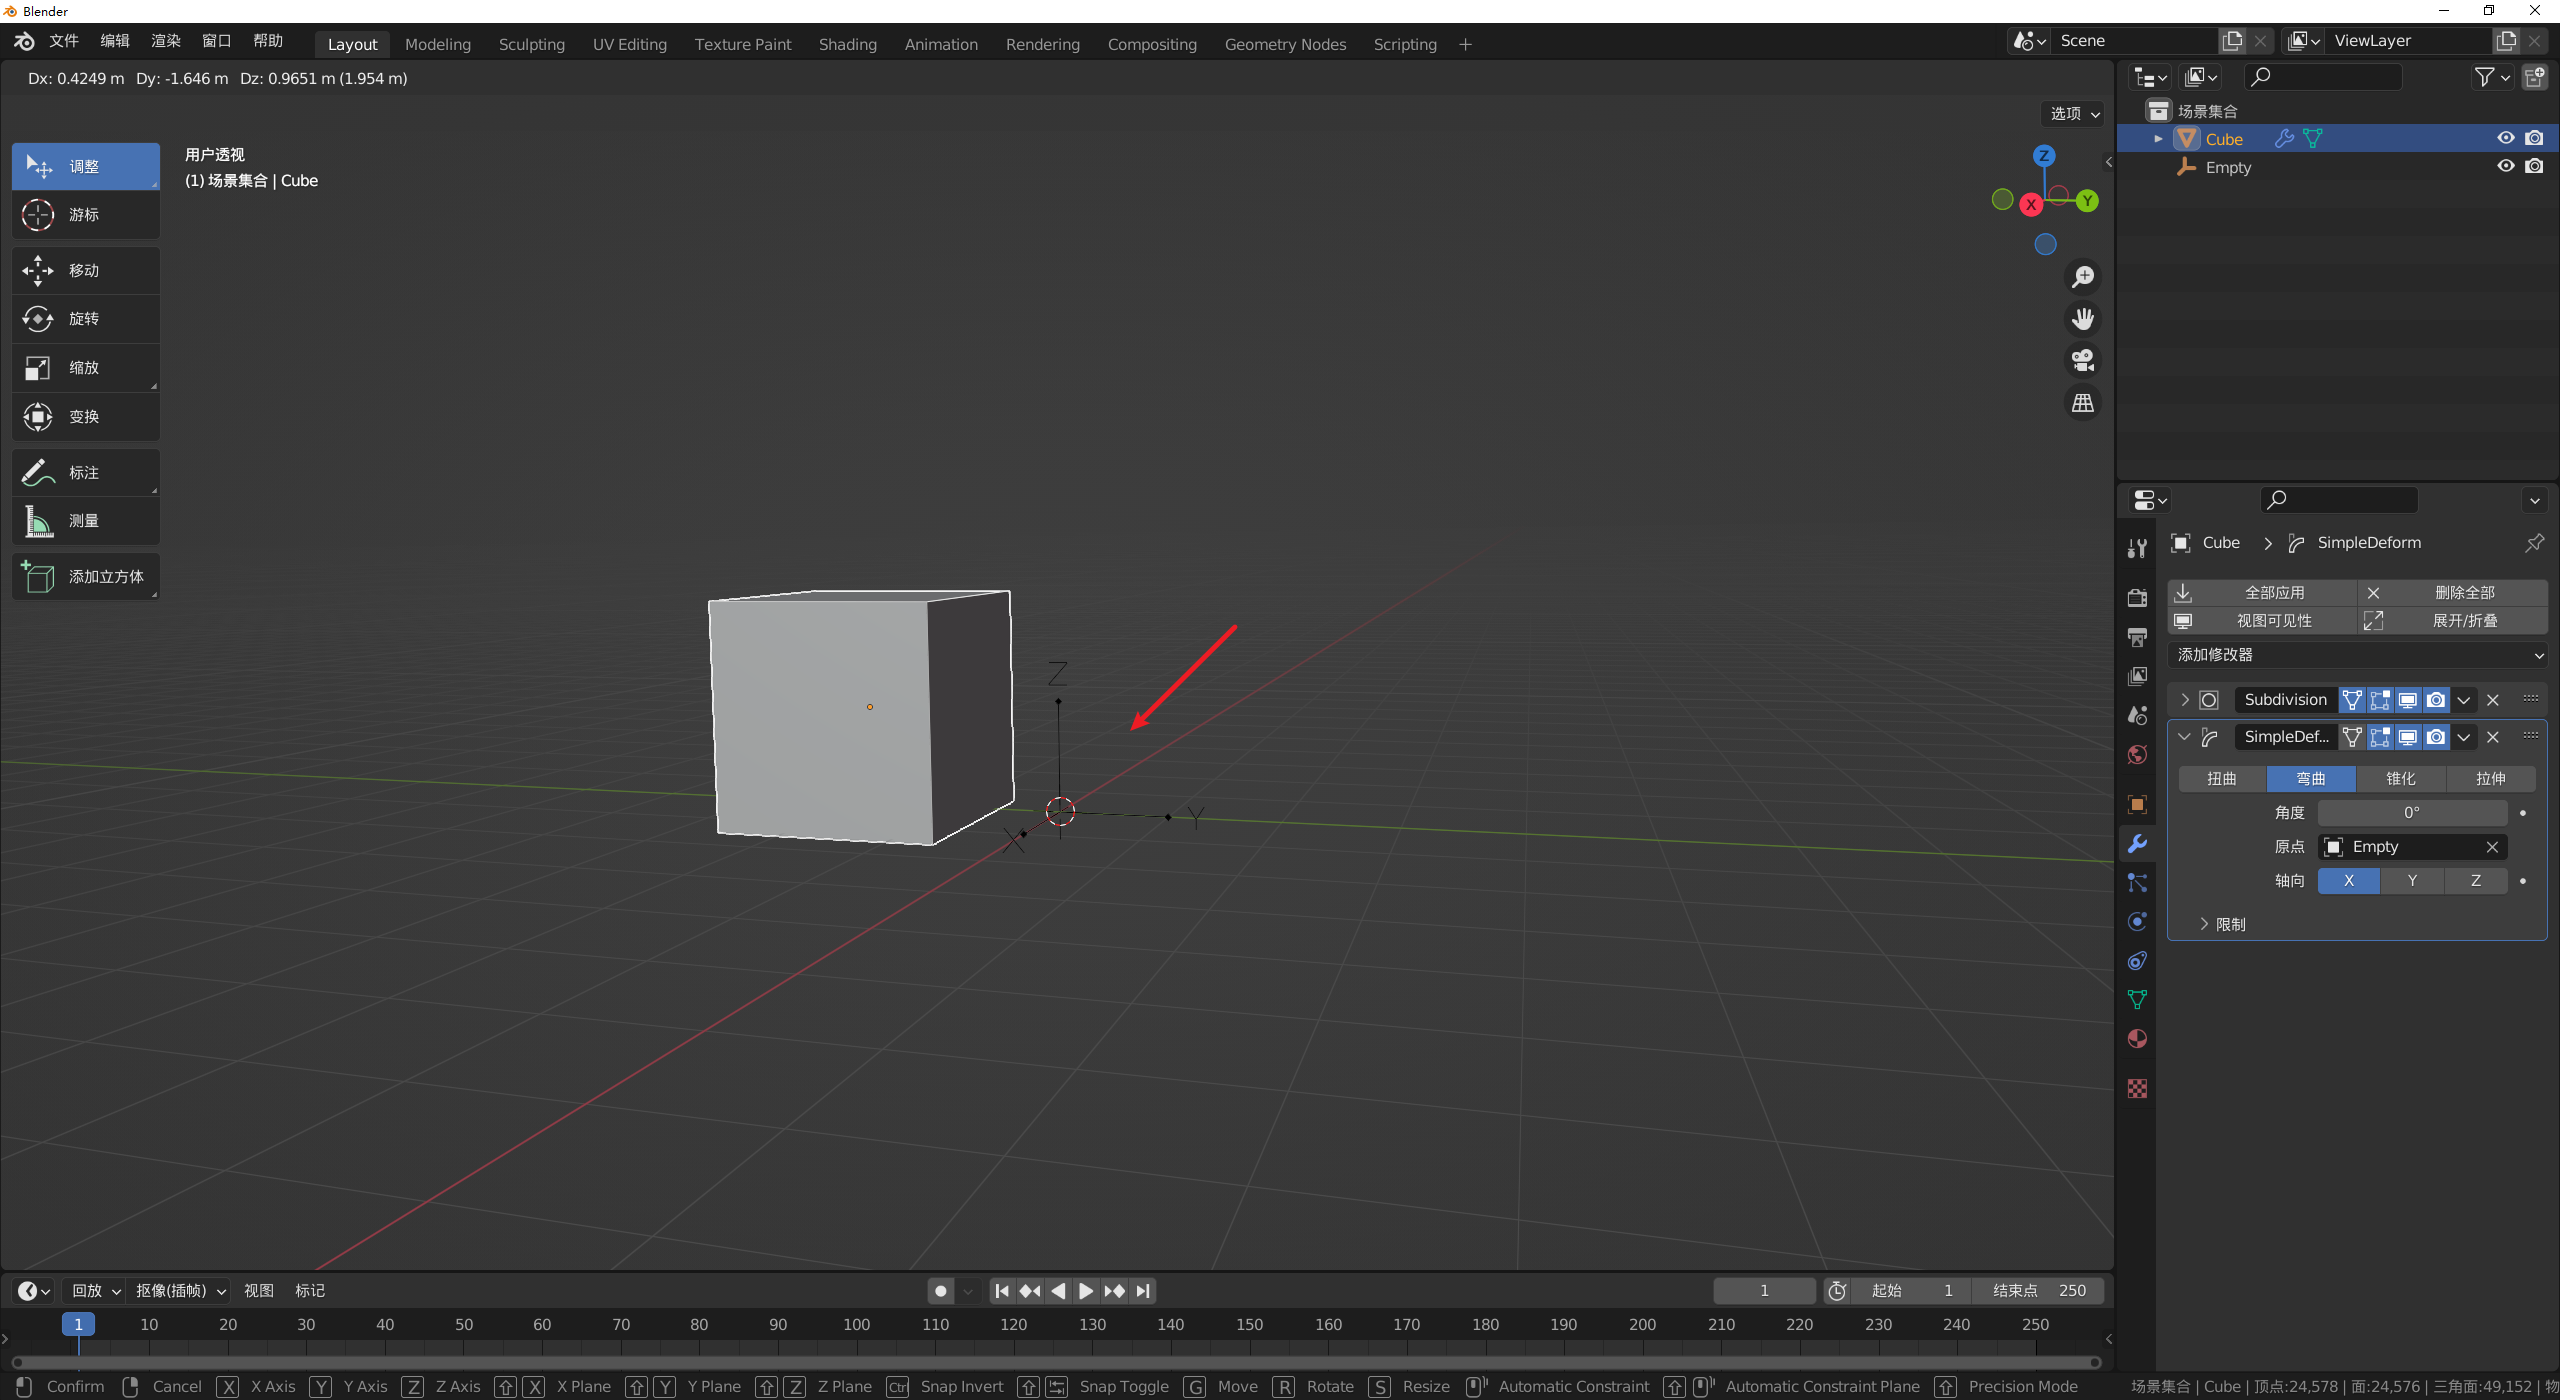Click the camera view icon in viewport
This screenshot has height=1400, width=2560.
click(x=2083, y=360)
